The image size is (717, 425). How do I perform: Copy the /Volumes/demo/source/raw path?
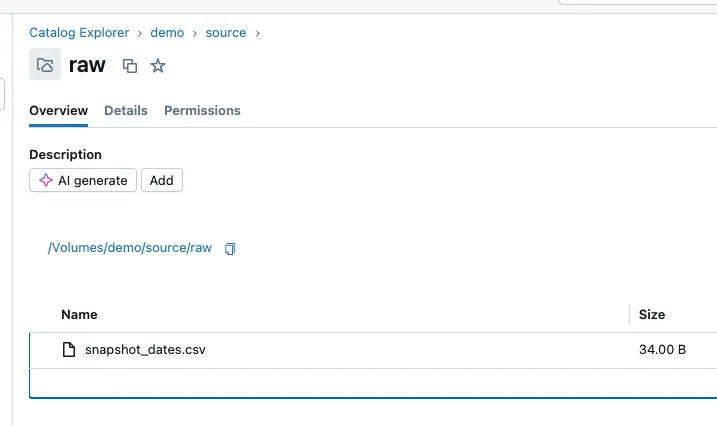click(x=230, y=248)
